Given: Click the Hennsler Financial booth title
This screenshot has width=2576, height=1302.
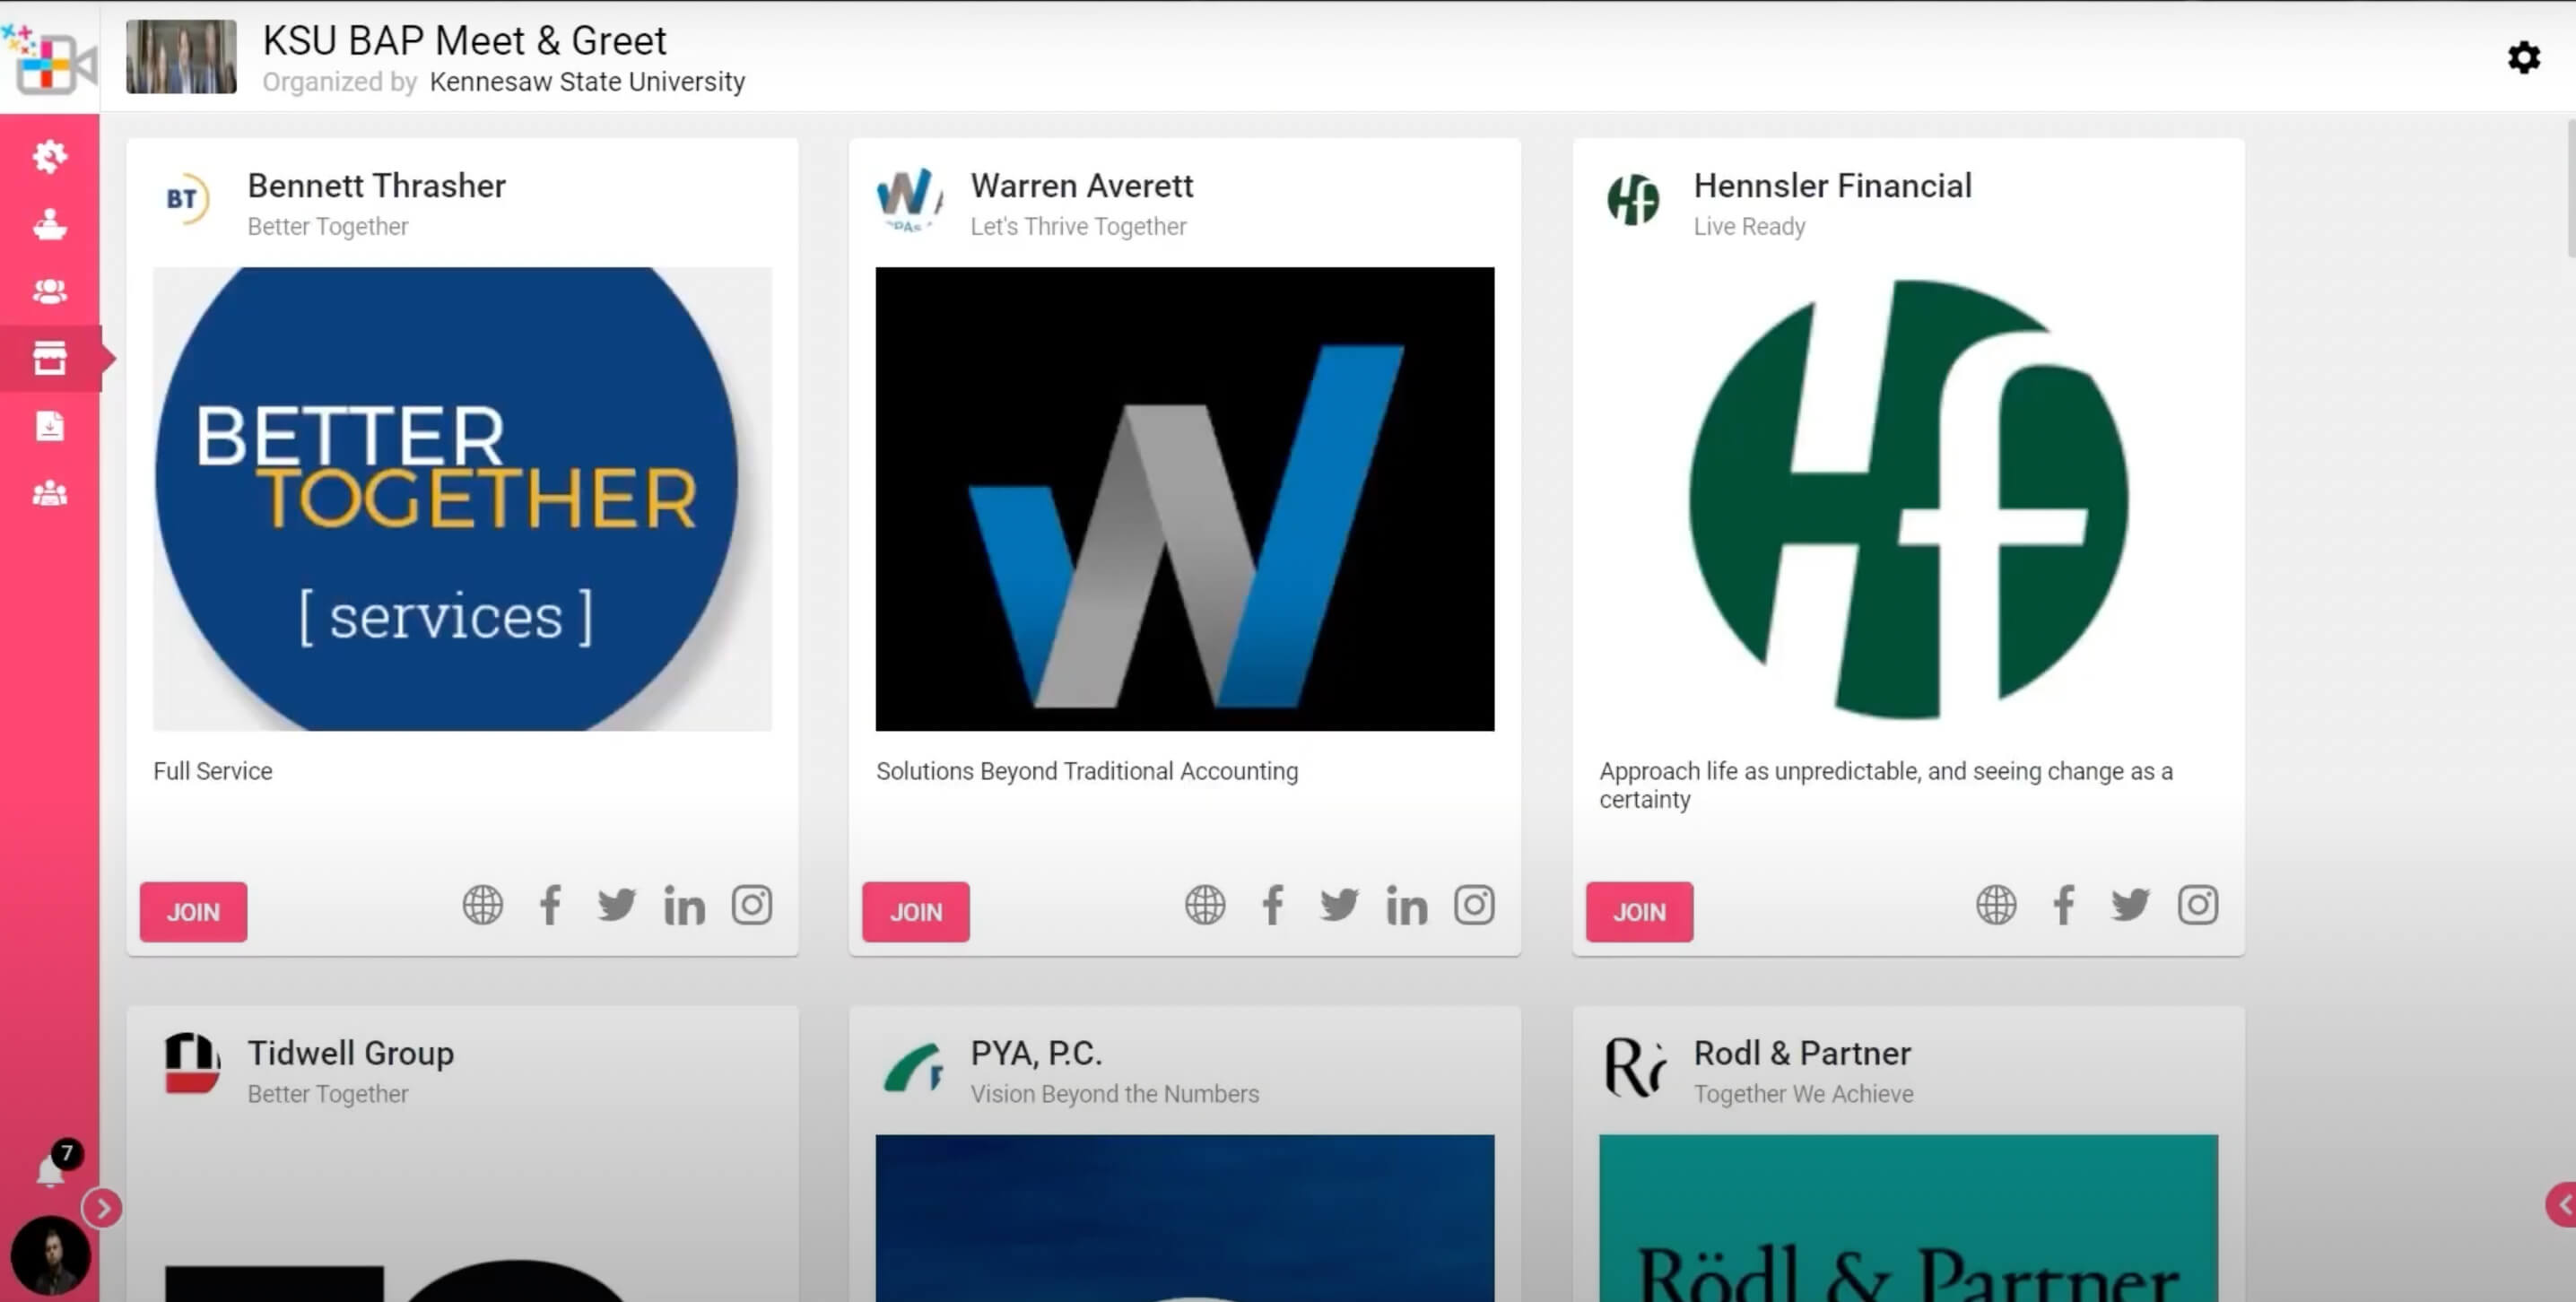Looking at the screenshot, I should (x=1833, y=186).
